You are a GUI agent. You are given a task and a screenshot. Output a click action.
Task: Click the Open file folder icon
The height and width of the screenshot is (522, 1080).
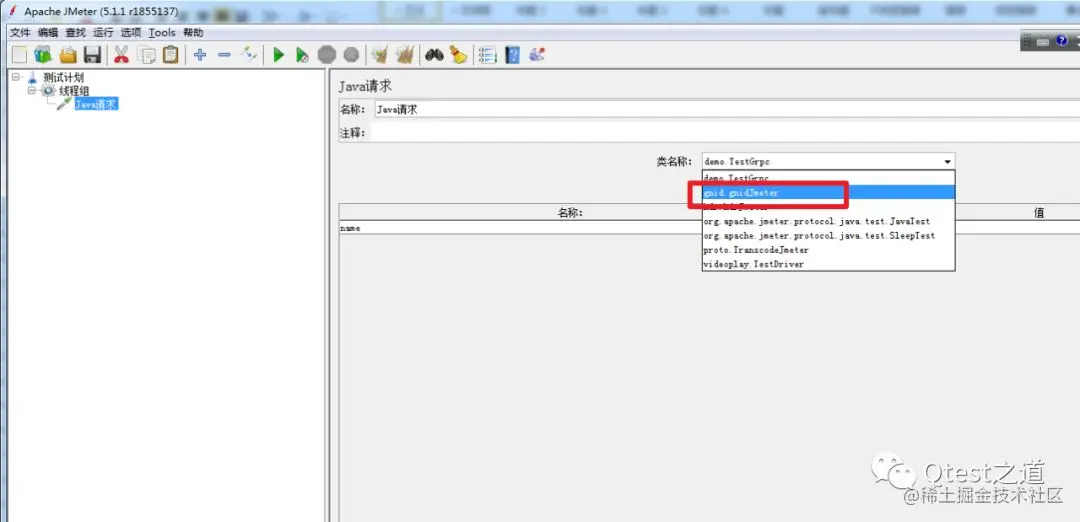click(68, 54)
